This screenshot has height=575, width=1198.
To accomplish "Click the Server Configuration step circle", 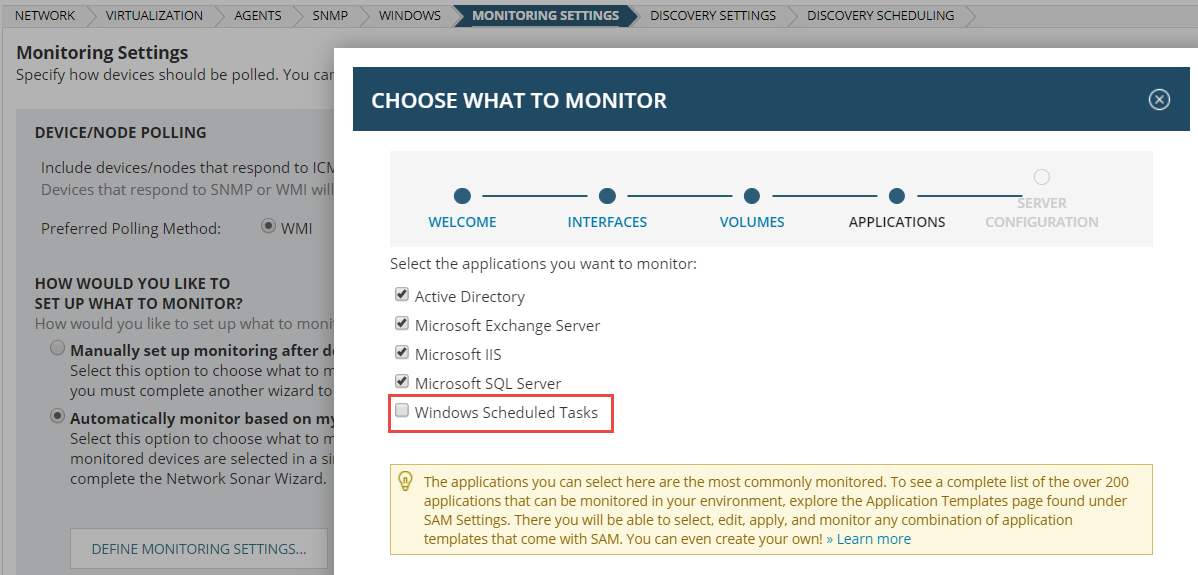I will 1042,177.
